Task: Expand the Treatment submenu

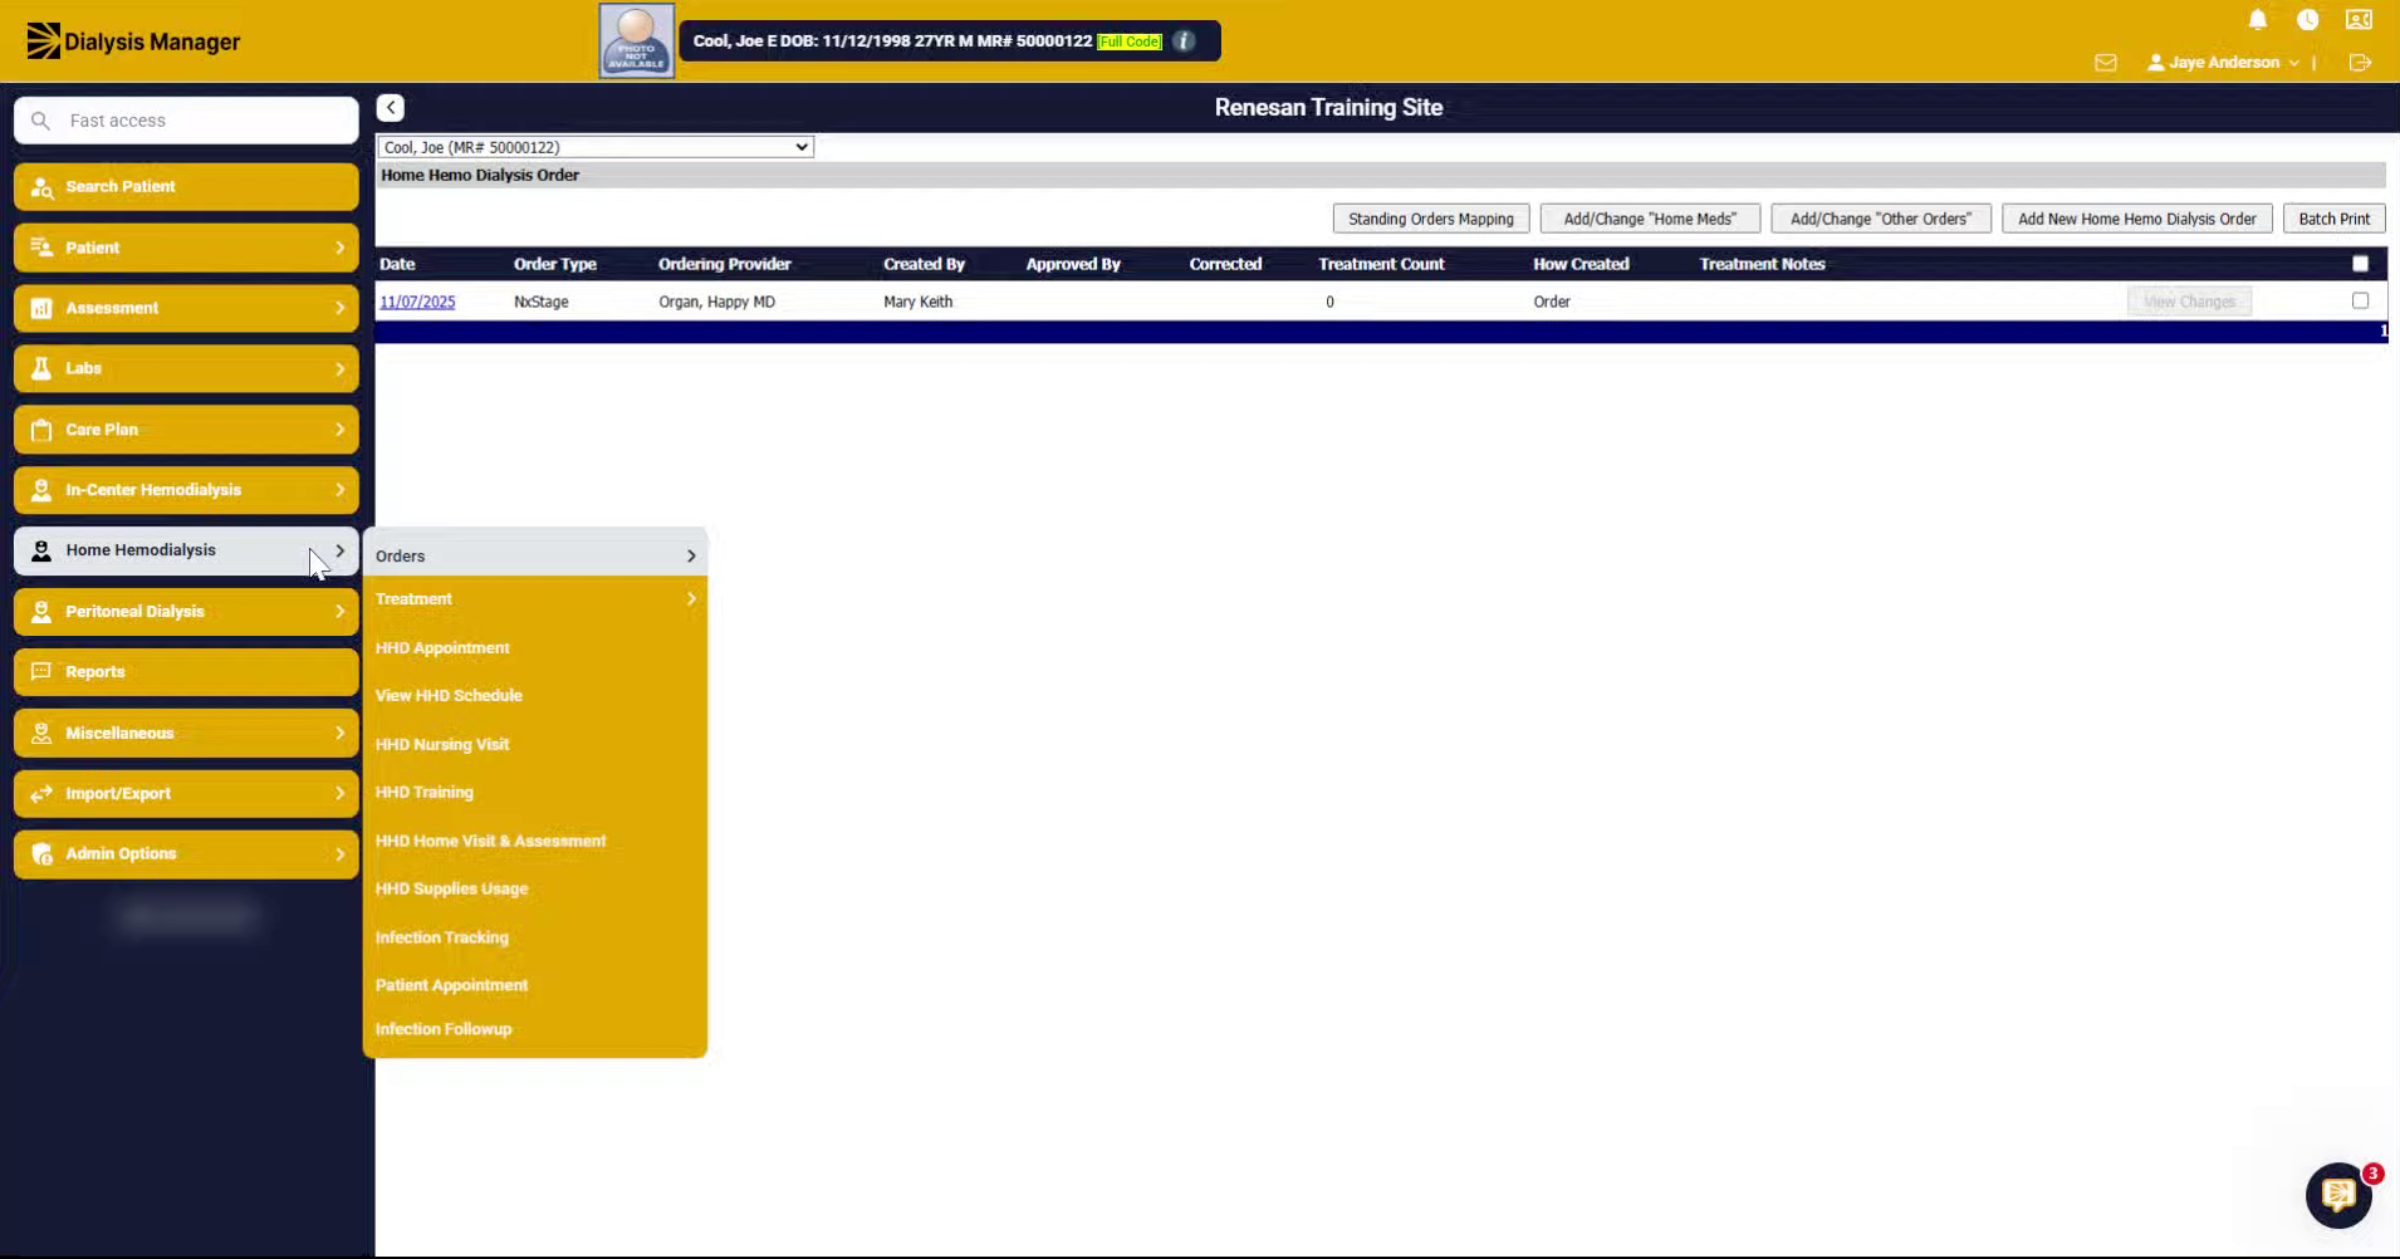Action: pyautogui.click(x=535, y=599)
